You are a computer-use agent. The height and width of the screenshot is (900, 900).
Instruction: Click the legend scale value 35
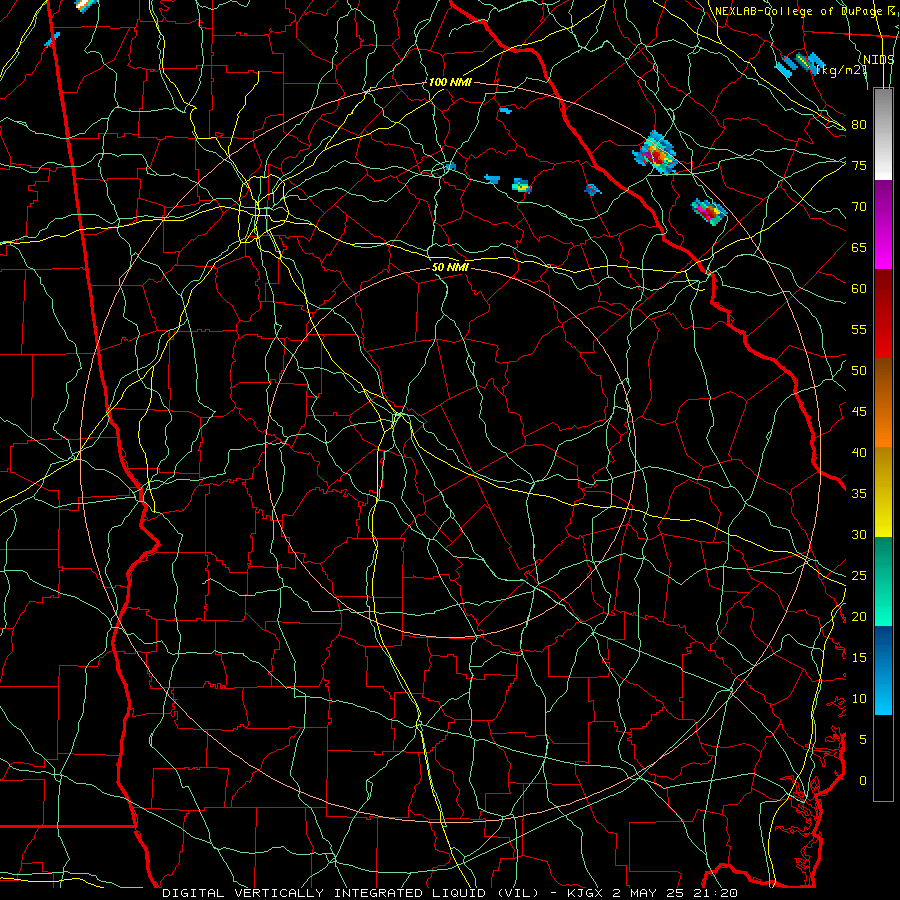[859, 494]
